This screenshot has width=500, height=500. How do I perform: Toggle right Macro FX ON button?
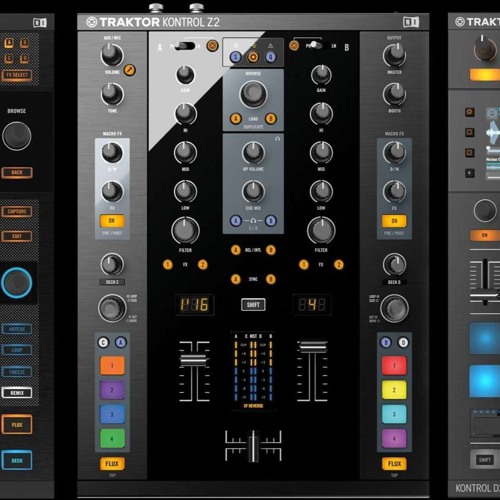(x=394, y=221)
